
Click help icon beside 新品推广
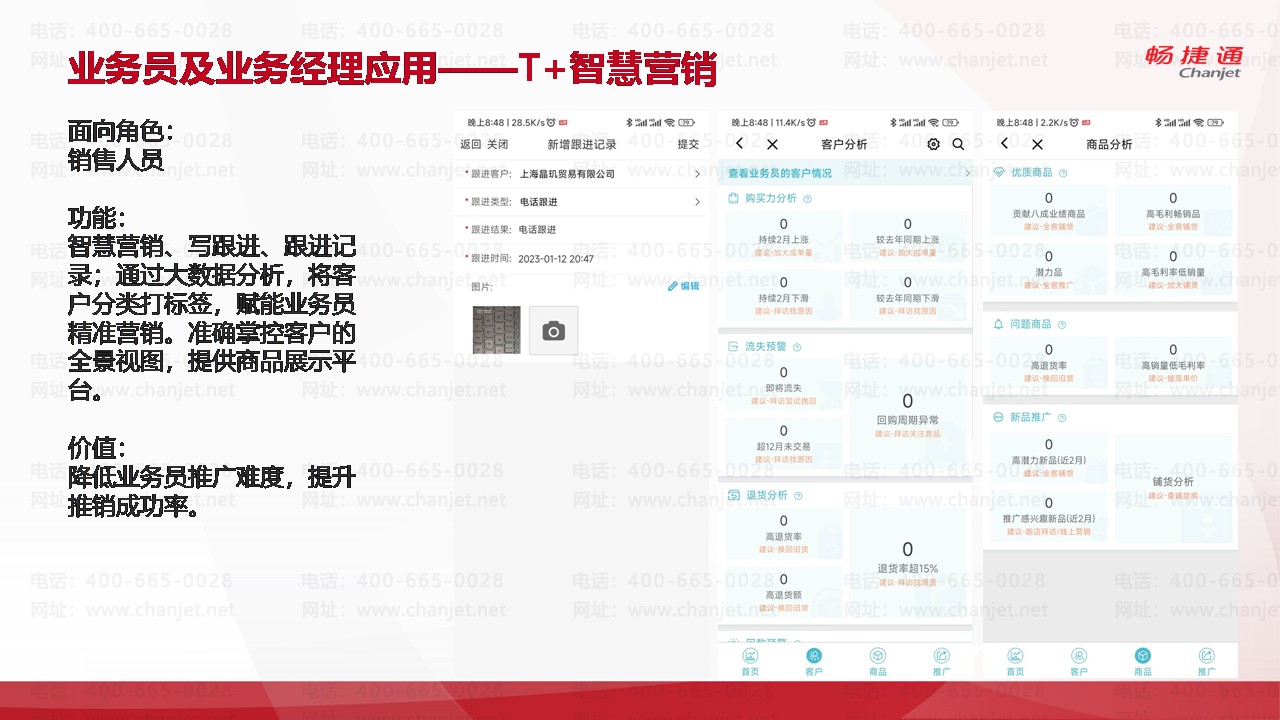pos(1063,417)
